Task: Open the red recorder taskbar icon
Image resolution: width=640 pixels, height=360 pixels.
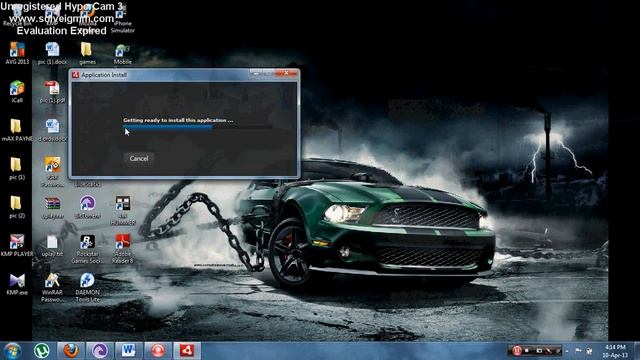Action: (158, 351)
